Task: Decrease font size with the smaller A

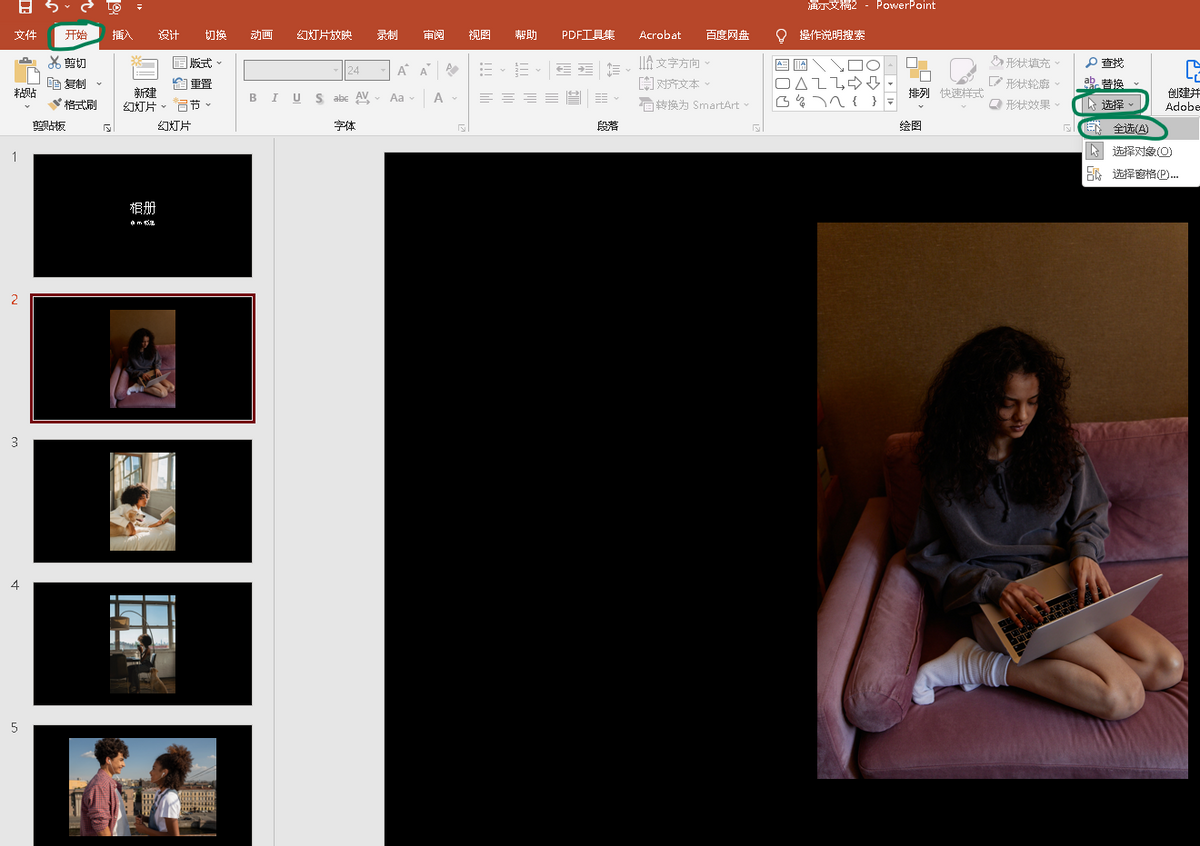Action: pyautogui.click(x=425, y=70)
